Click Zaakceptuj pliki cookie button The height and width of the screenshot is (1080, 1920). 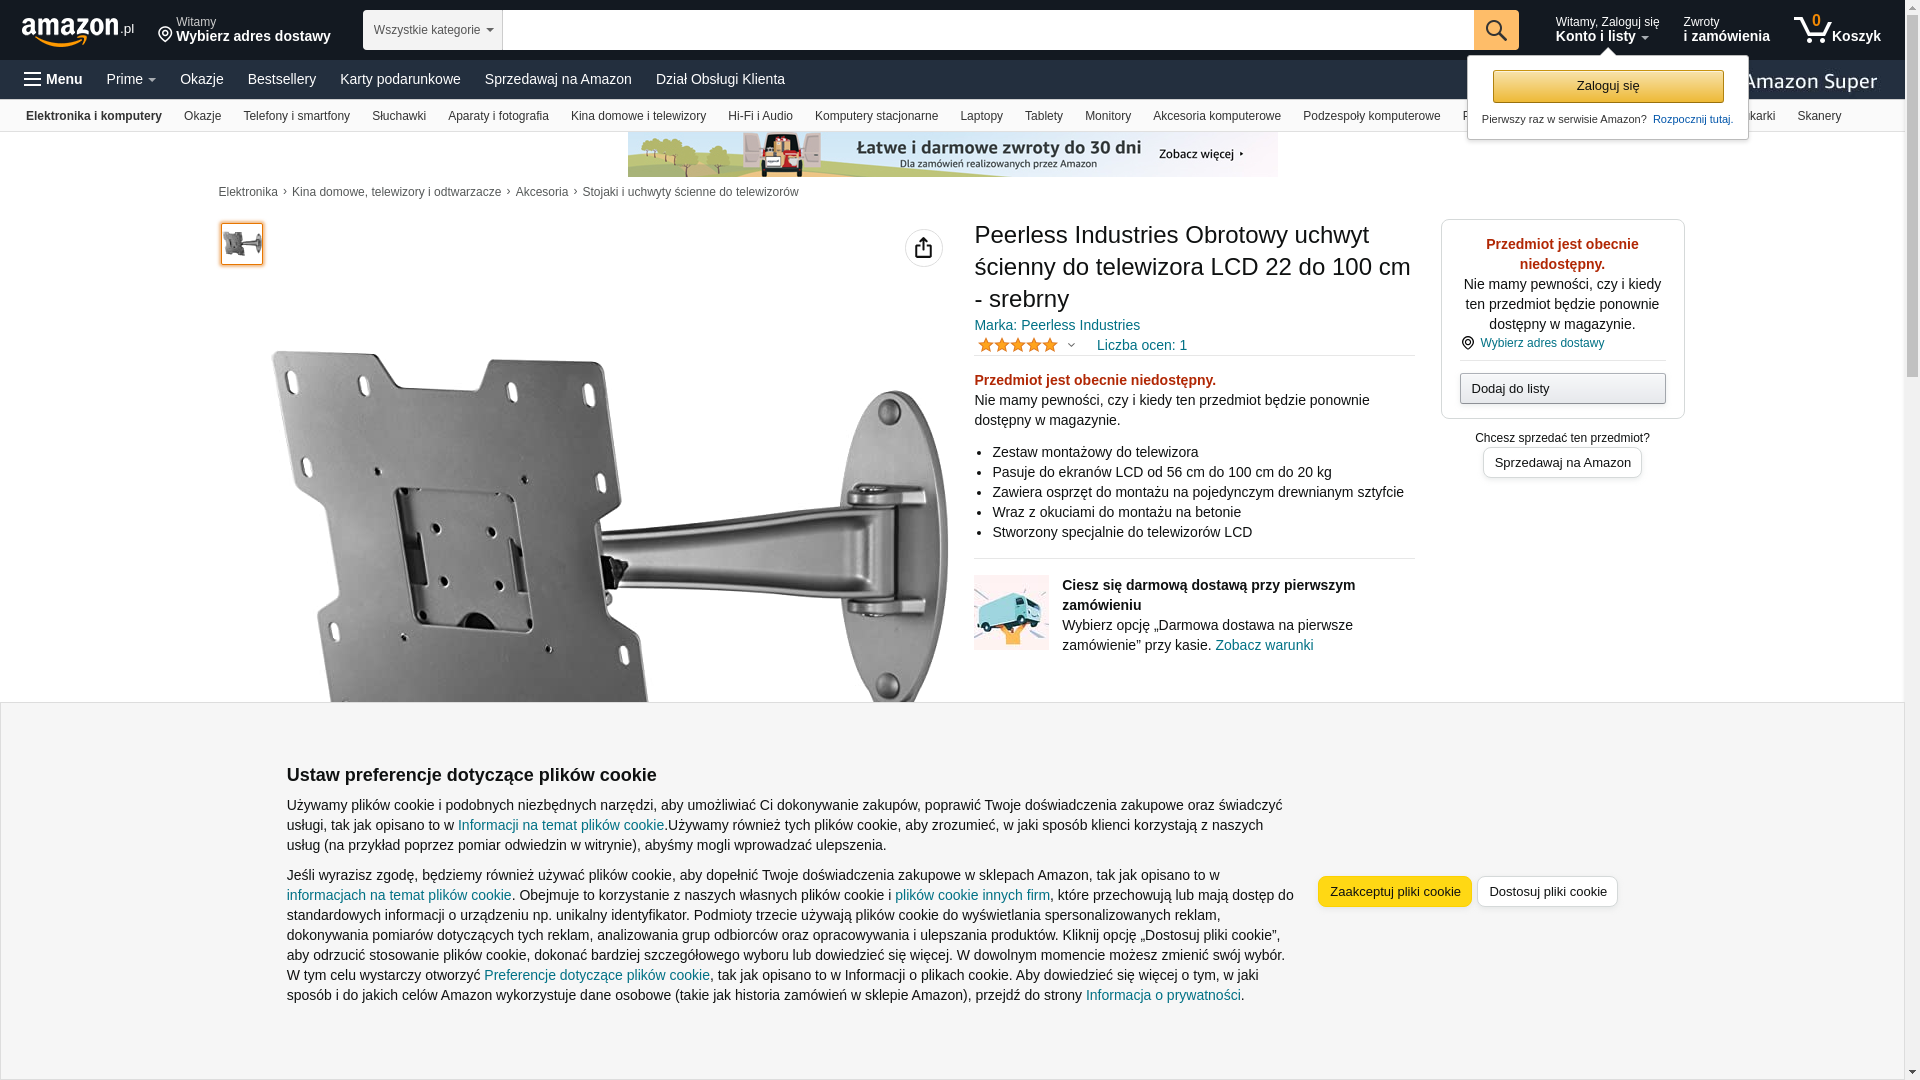1394,891
